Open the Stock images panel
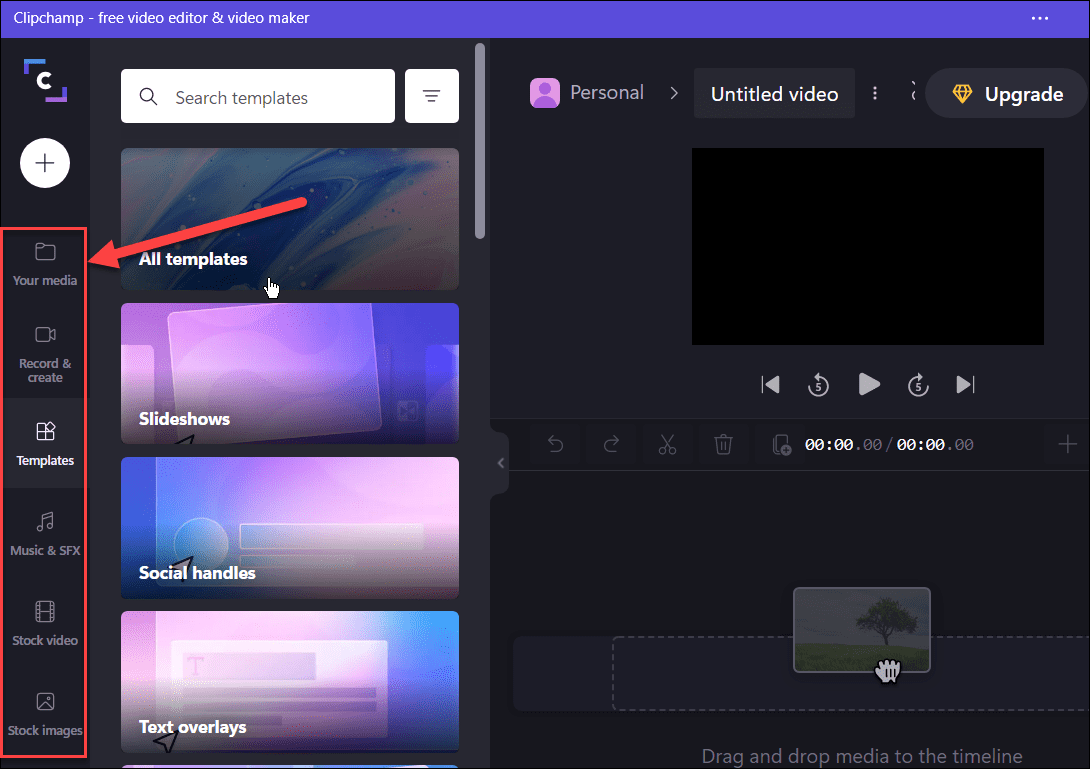This screenshot has height=769, width=1090. point(44,713)
